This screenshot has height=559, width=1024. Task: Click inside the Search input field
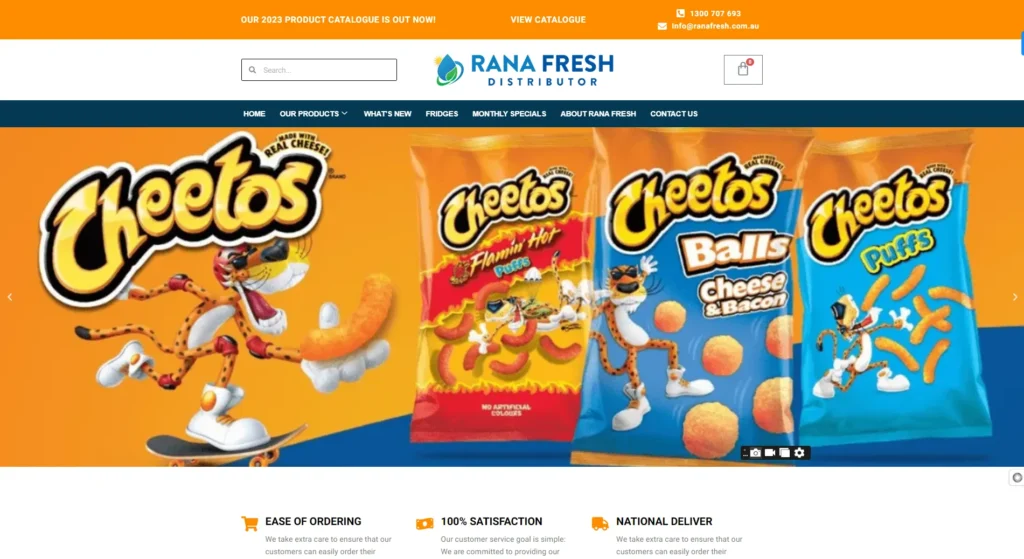[x=319, y=70]
